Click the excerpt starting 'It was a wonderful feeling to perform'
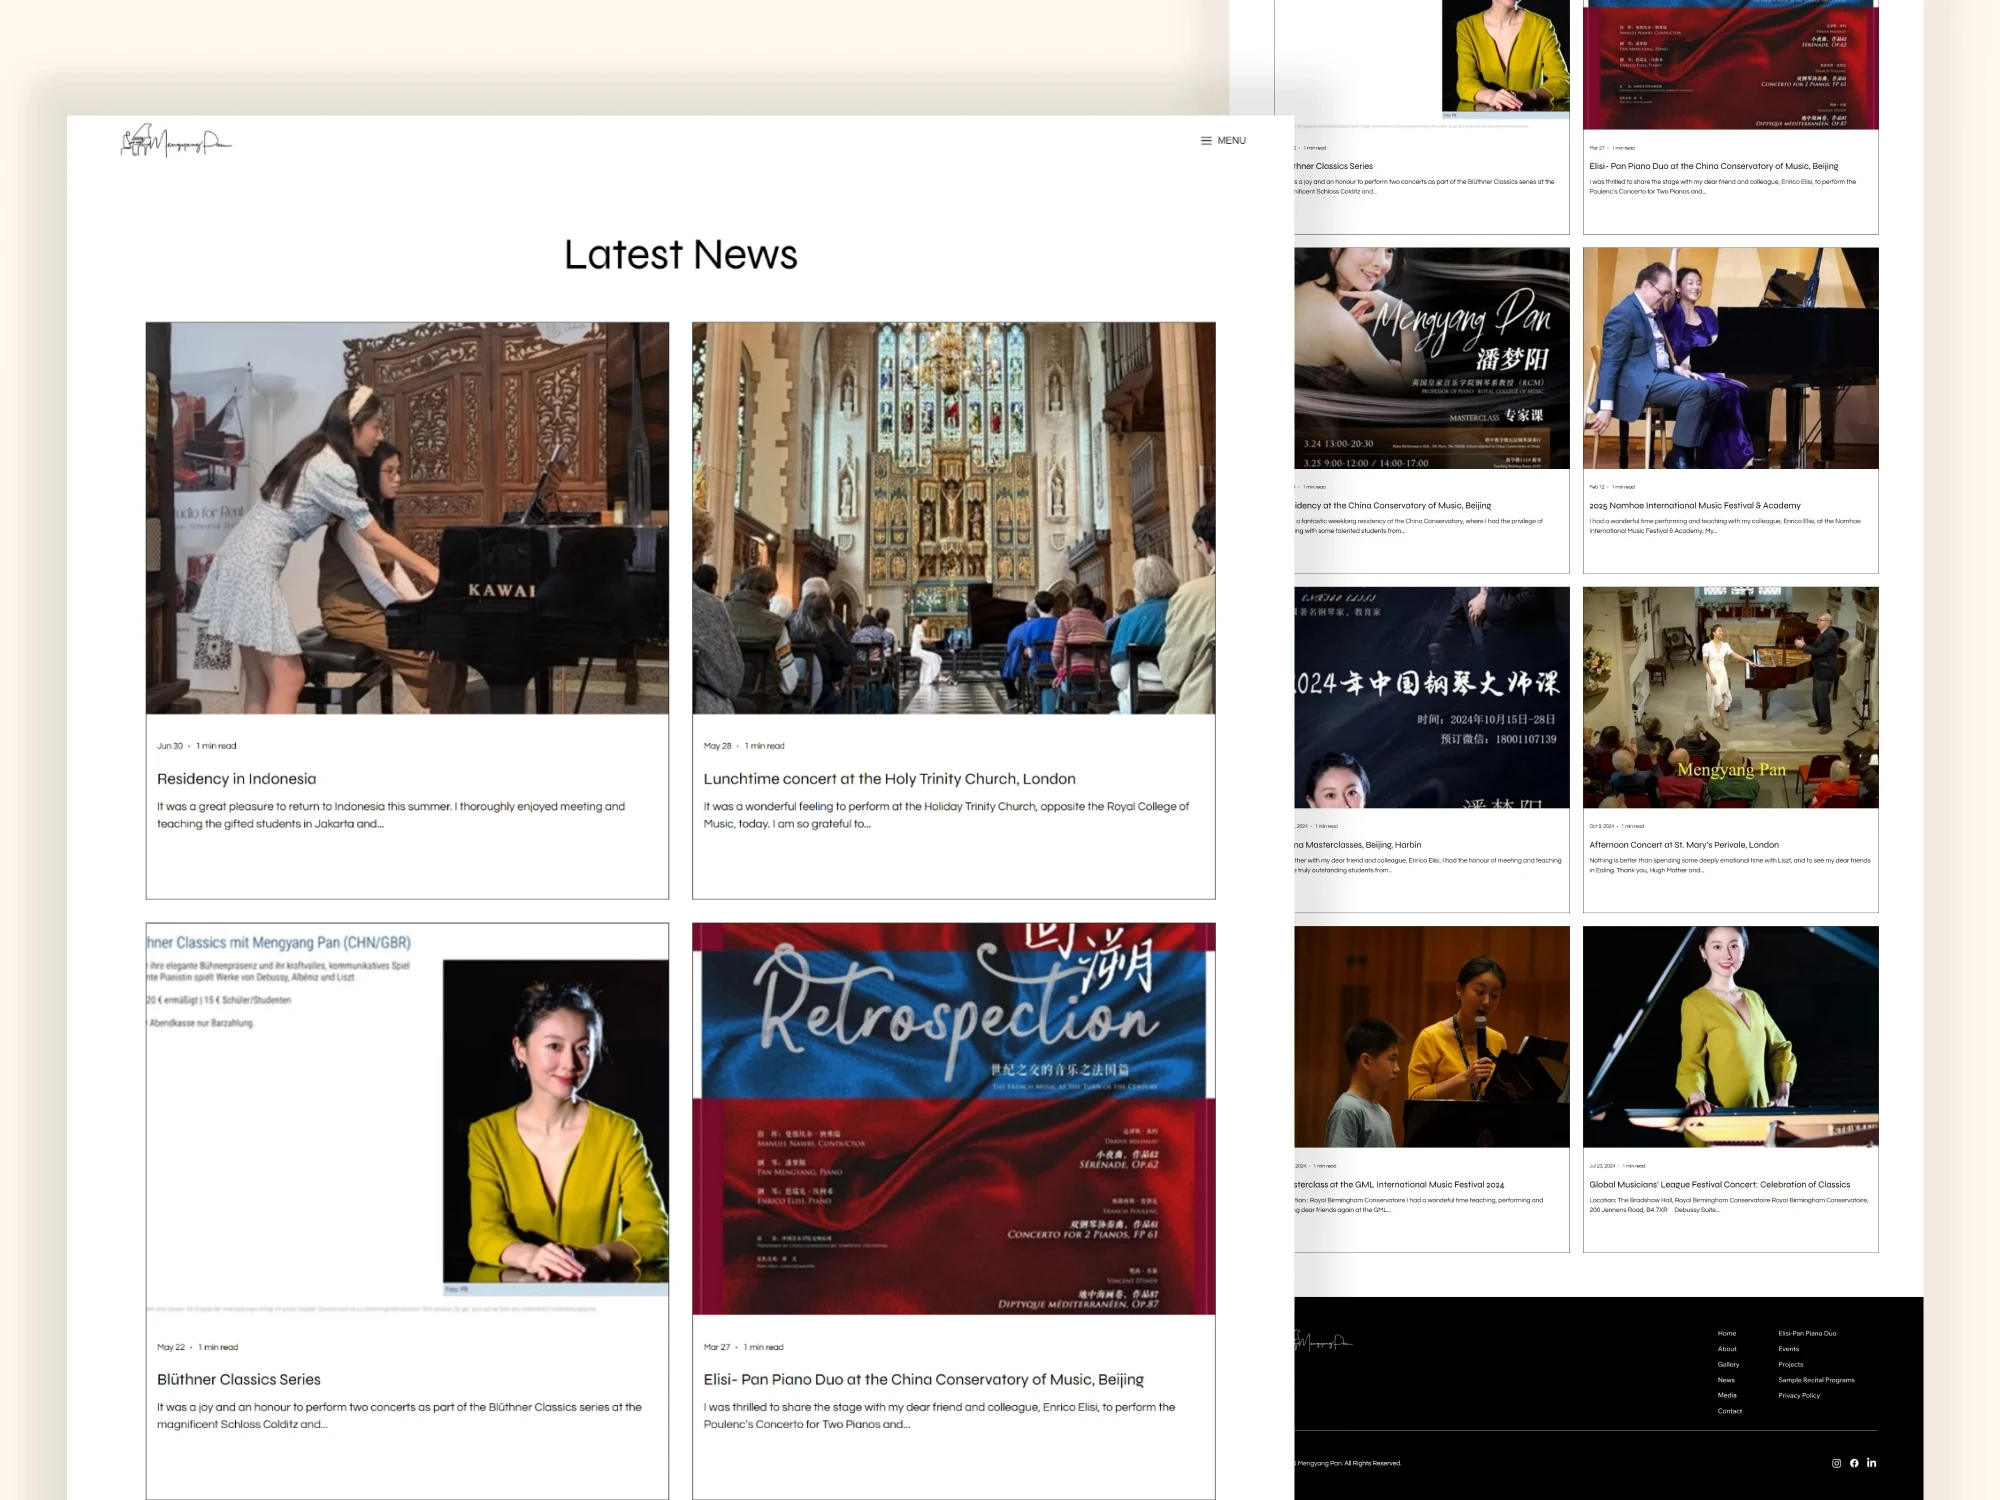This screenshot has height=1500, width=2000. pyautogui.click(x=946, y=815)
